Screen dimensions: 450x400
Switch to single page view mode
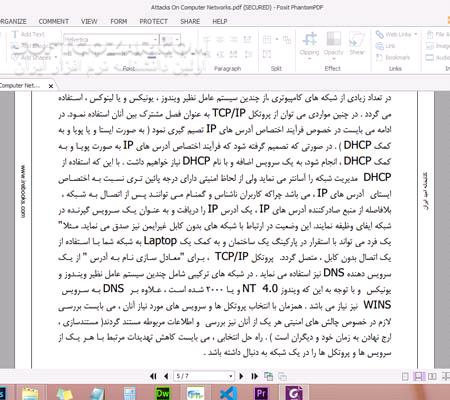click(x=405, y=377)
